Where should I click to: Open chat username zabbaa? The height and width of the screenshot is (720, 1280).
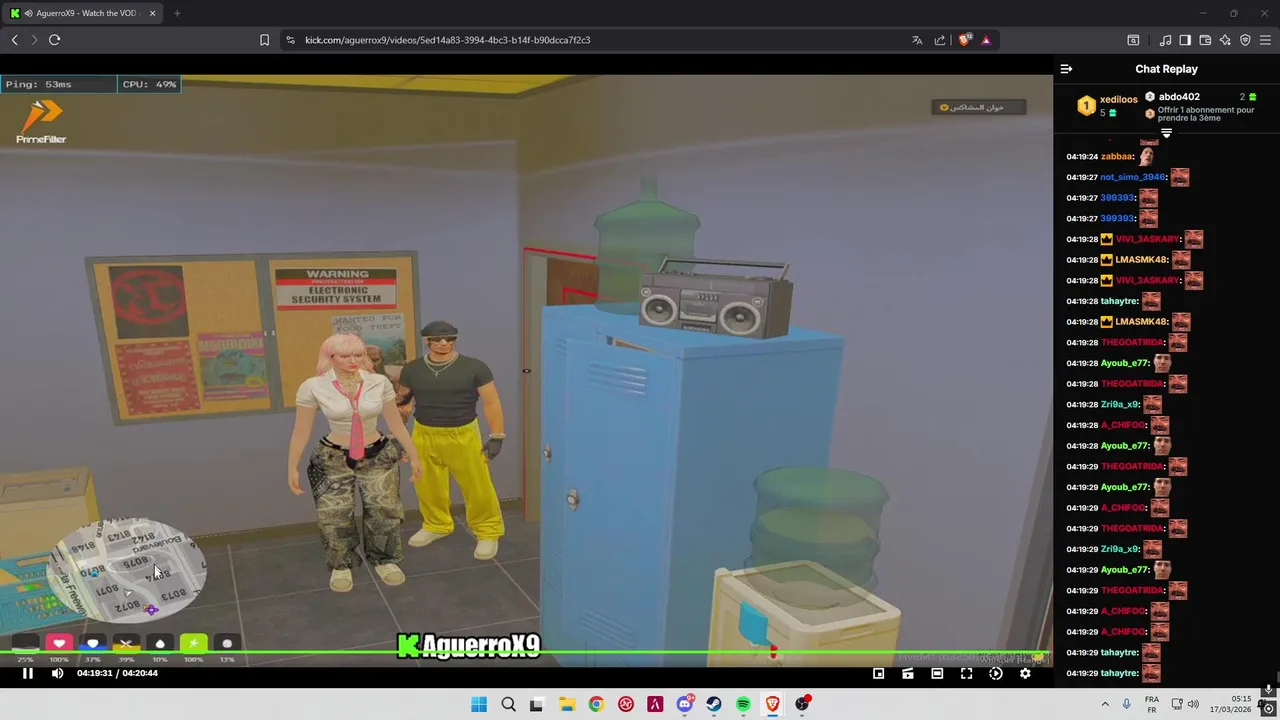(x=1117, y=157)
